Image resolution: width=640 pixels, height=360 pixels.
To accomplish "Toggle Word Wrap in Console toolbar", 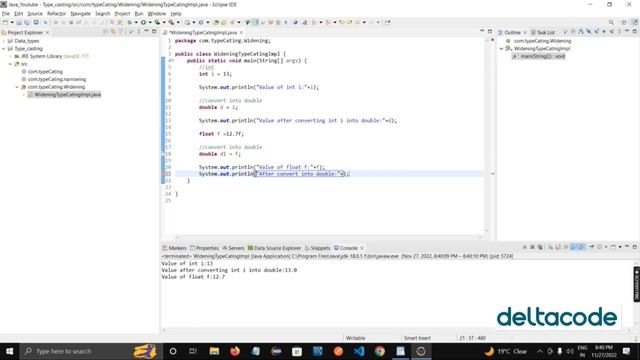I will (x=566, y=247).
